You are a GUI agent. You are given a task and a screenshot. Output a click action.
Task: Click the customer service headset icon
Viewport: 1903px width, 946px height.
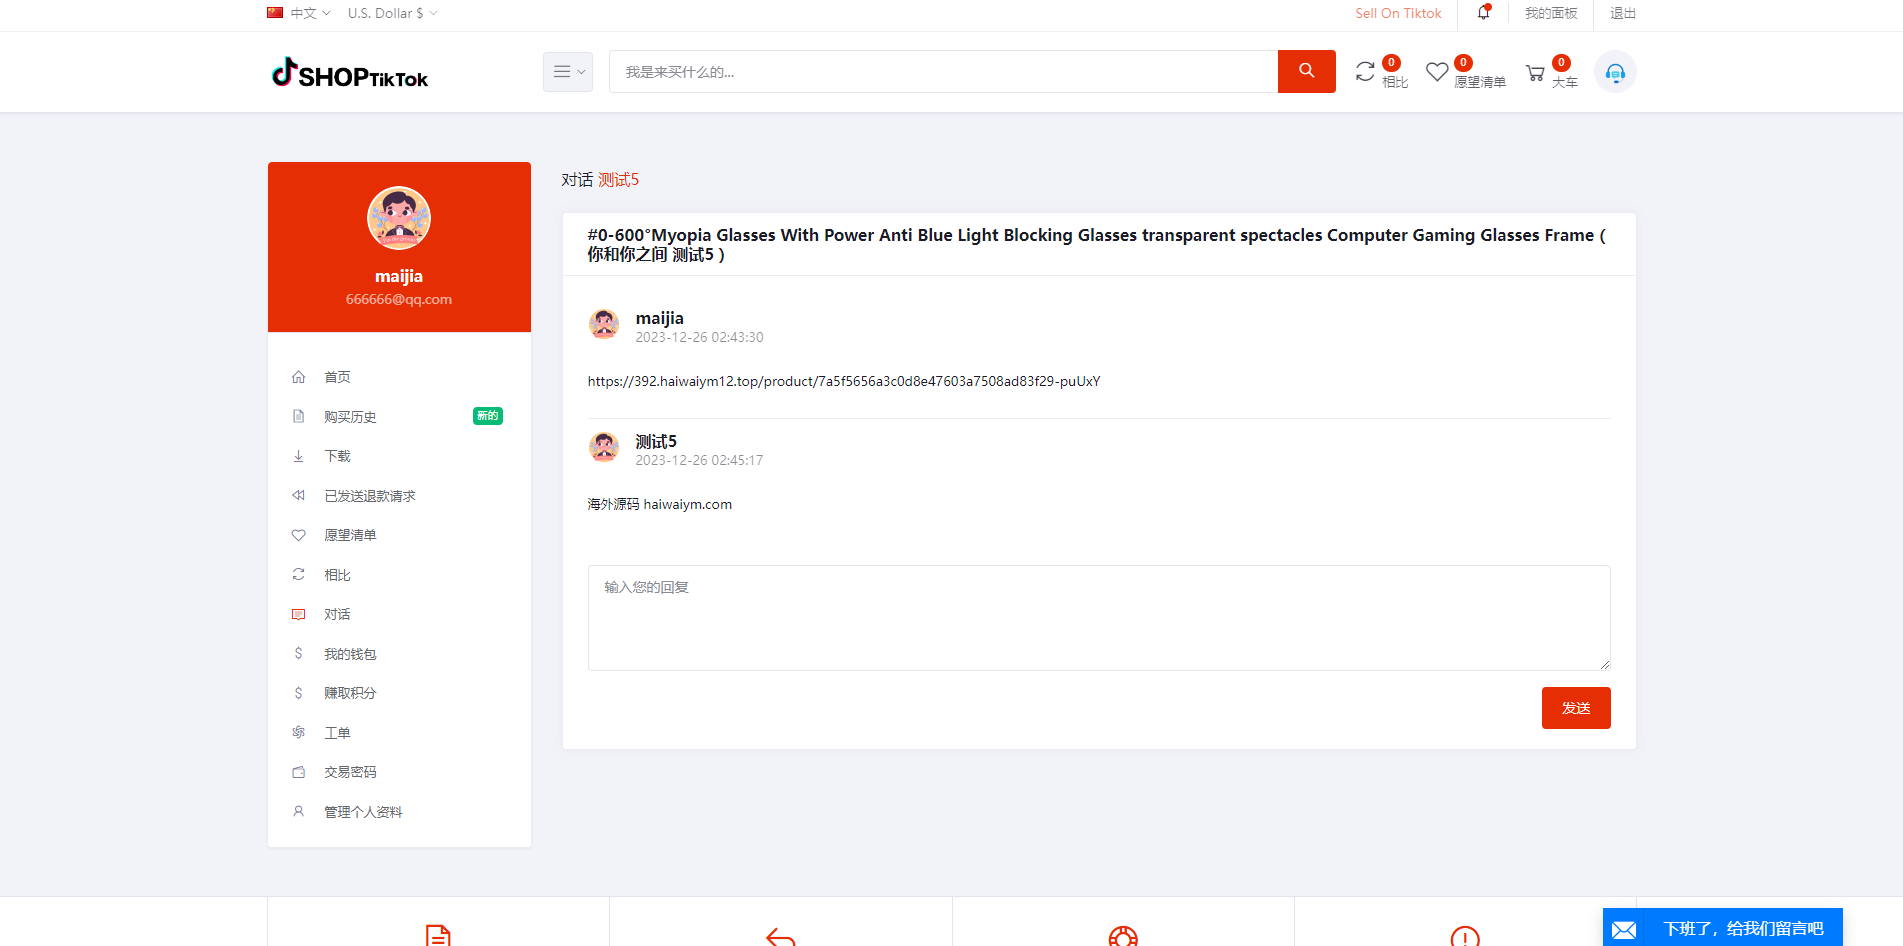pyautogui.click(x=1614, y=72)
